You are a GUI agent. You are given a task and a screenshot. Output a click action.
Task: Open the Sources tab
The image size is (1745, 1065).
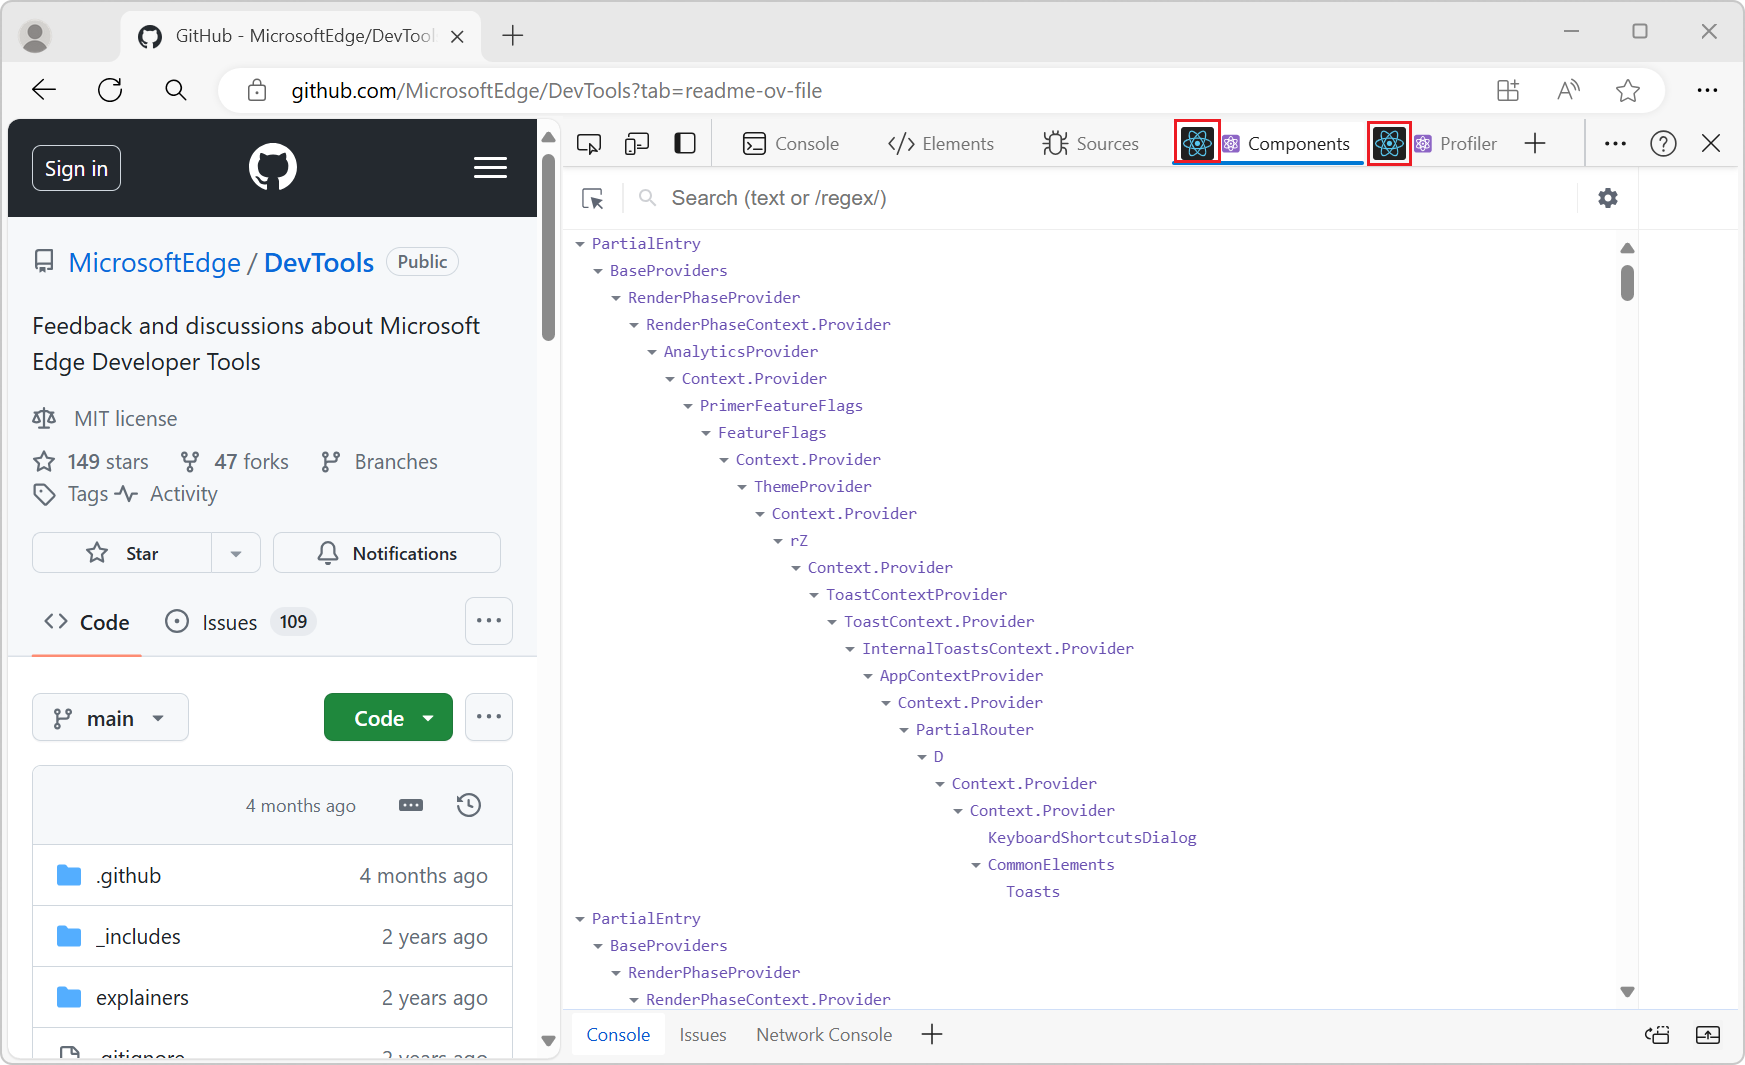1090,144
